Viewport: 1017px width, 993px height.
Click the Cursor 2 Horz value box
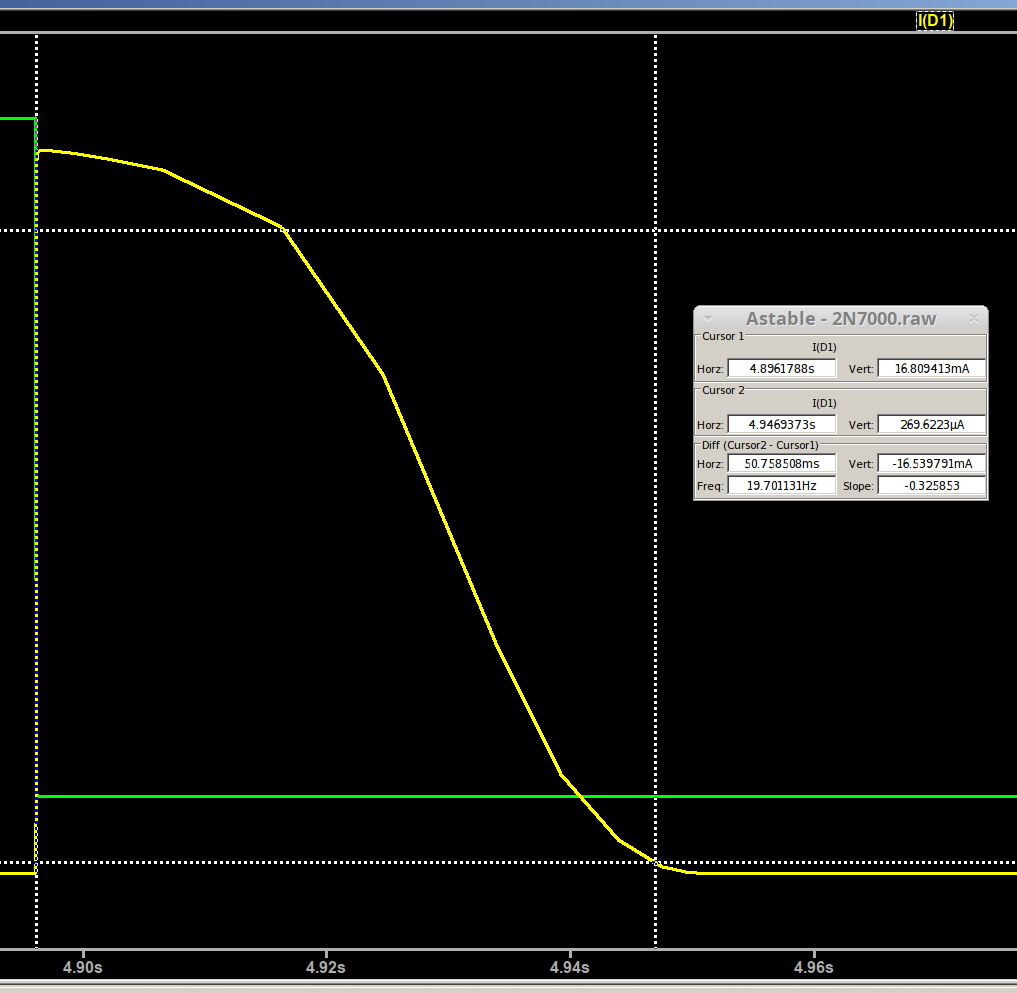781,424
